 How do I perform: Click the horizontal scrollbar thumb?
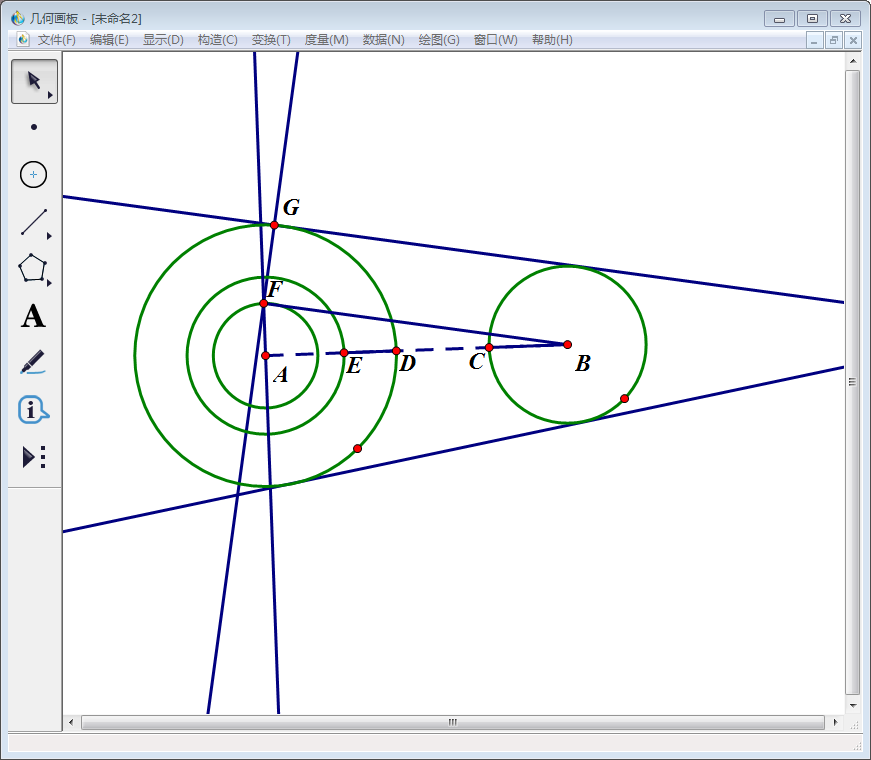point(452,722)
